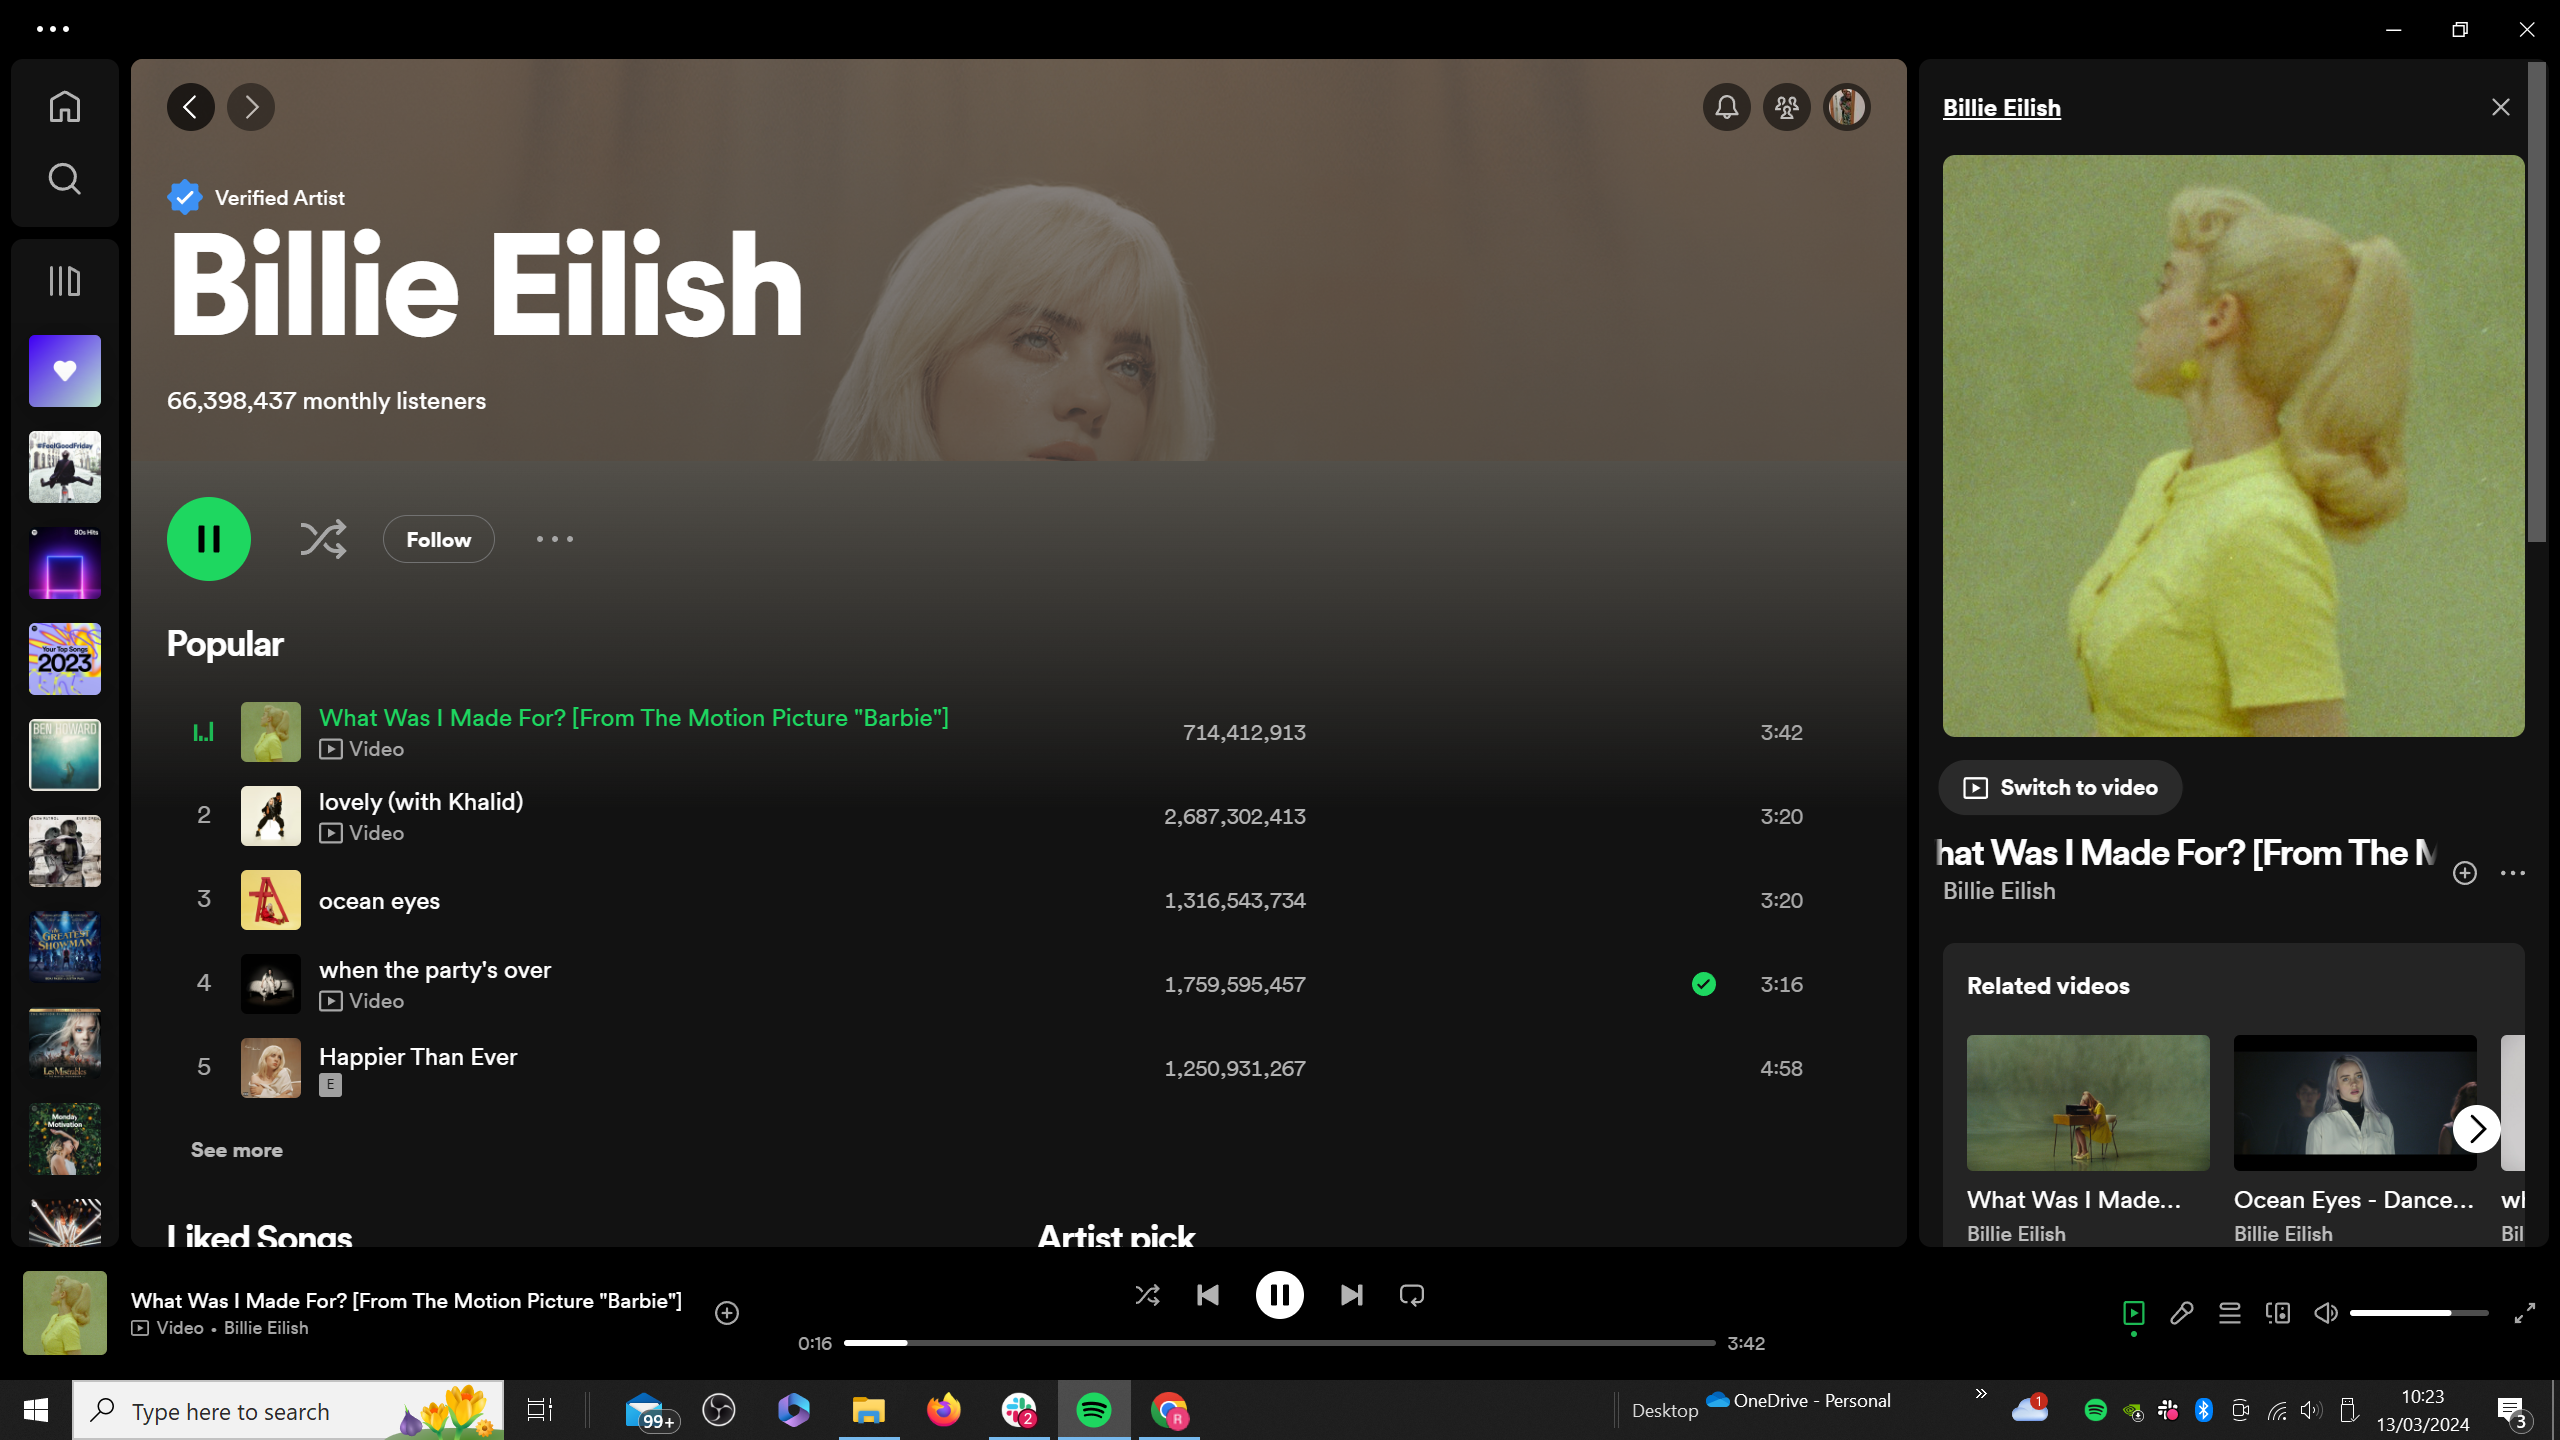Add playing track to Liked Songs bottom bar
The width and height of the screenshot is (2560, 1440).
727,1313
